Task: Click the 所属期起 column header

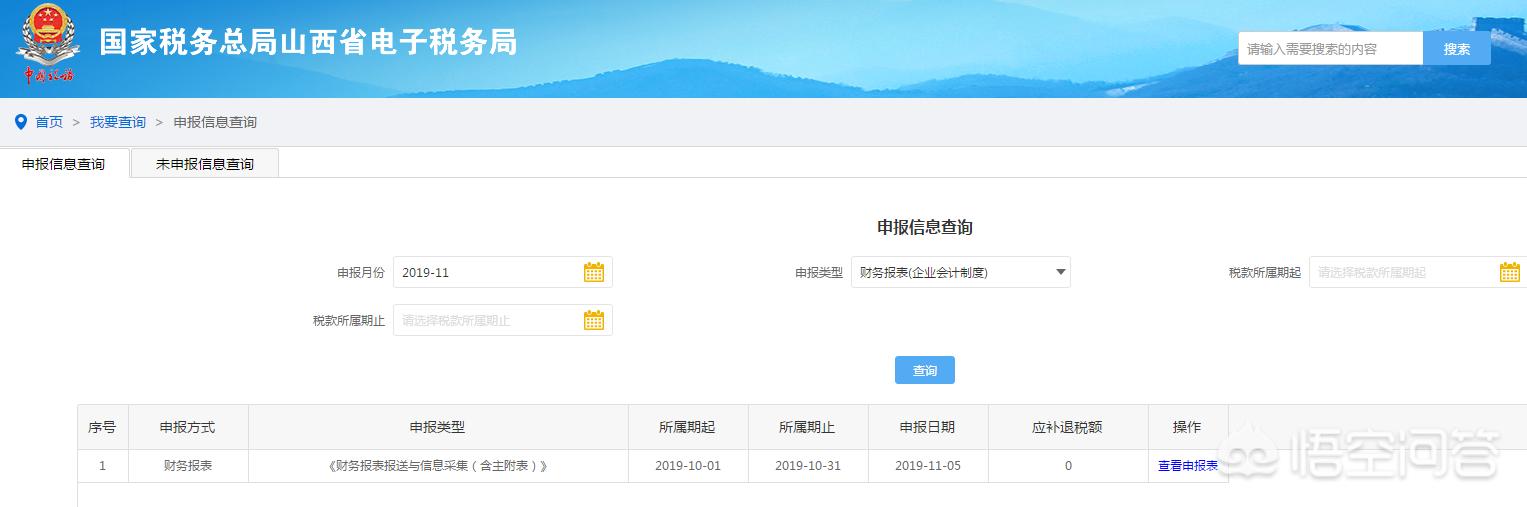Action: 688,427
